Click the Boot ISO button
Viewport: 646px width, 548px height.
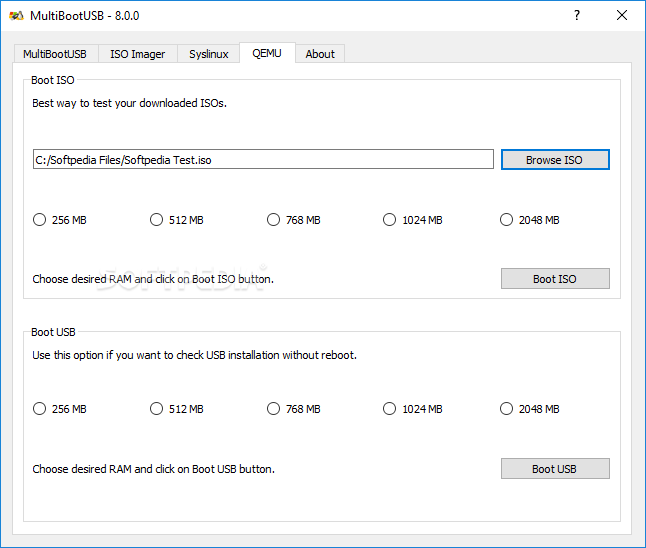coord(555,279)
